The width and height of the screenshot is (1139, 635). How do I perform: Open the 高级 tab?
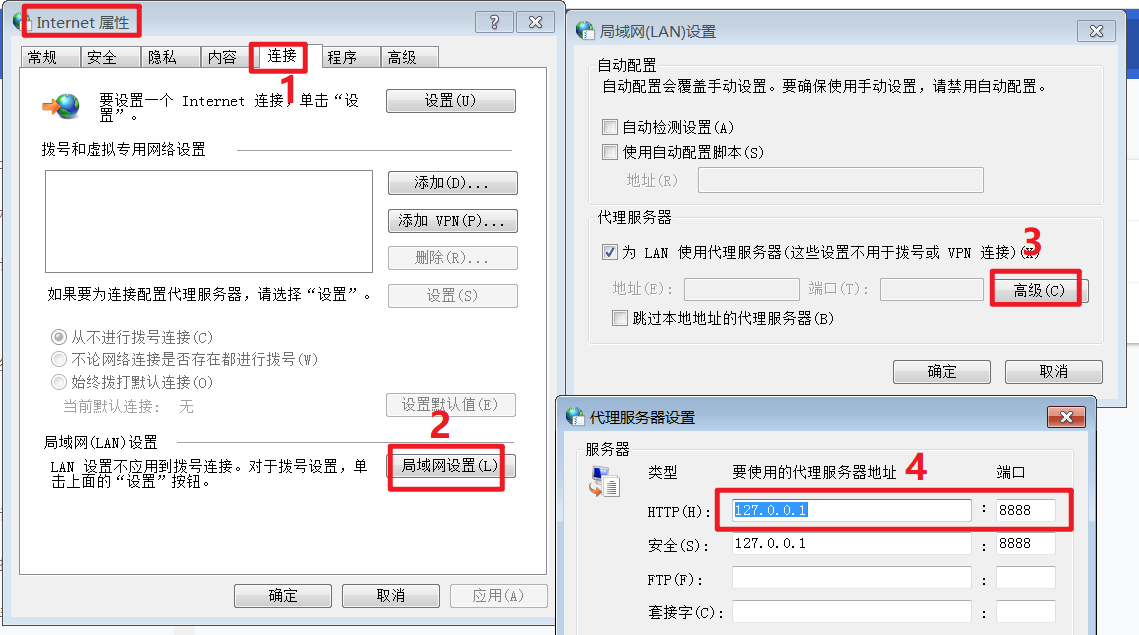(x=402, y=57)
